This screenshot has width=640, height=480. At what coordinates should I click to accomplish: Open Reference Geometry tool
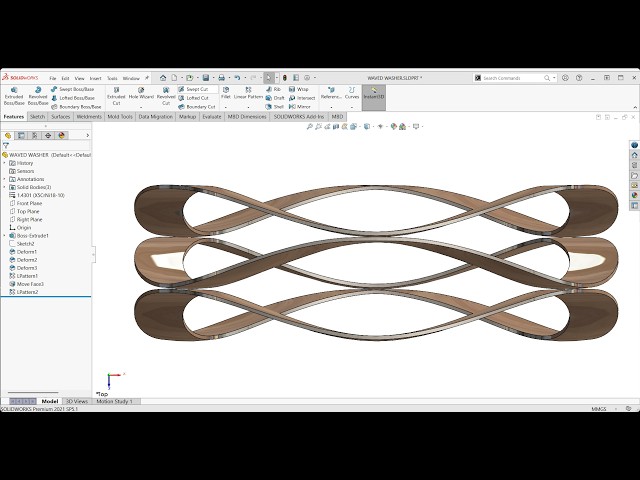click(x=331, y=93)
